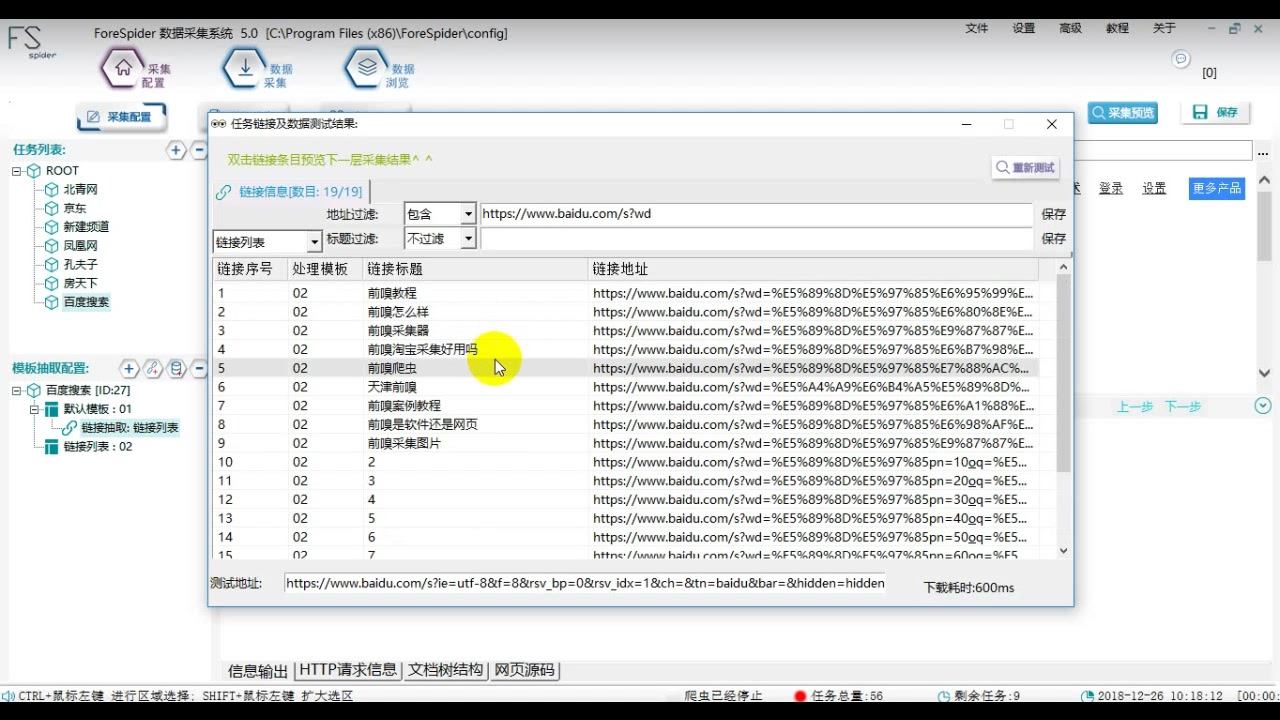Sort by the 处理模板 column header
This screenshot has height=720, width=1280.
coord(324,269)
